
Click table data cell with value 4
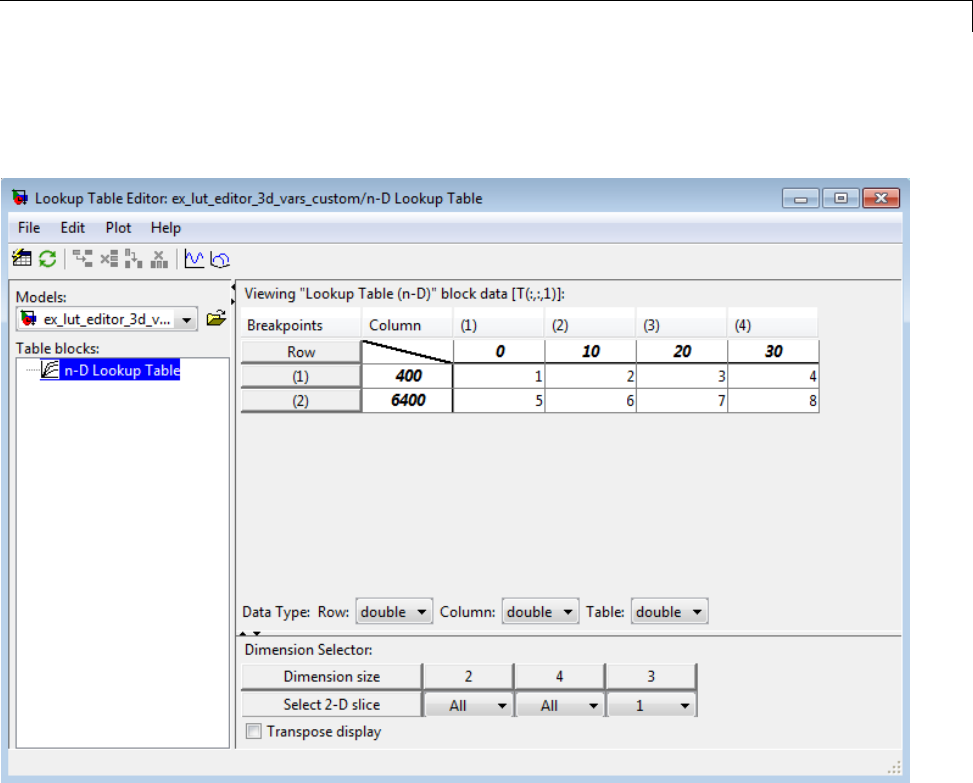click(773, 376)
